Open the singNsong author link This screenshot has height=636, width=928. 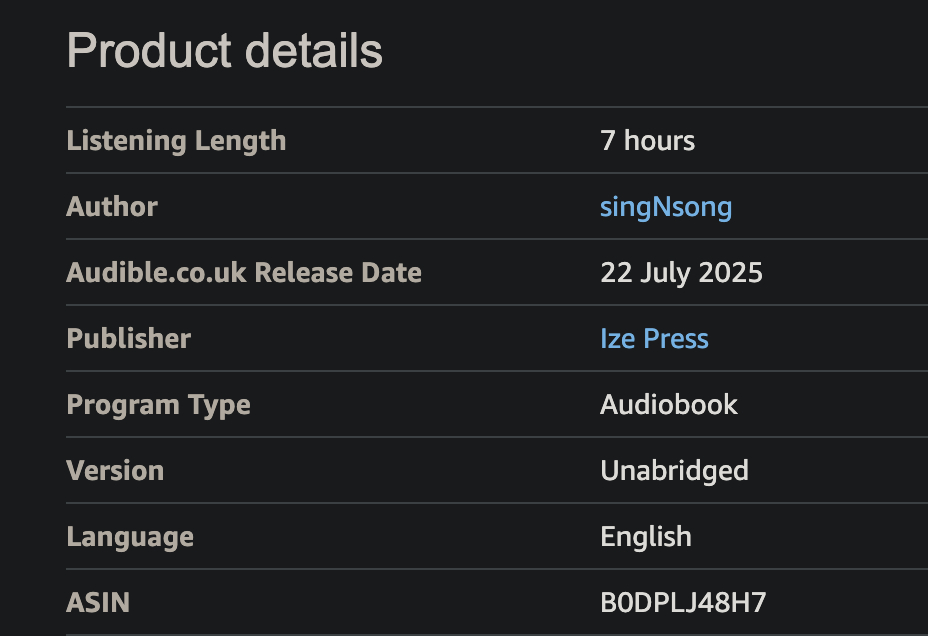click(x=666, y=207)
